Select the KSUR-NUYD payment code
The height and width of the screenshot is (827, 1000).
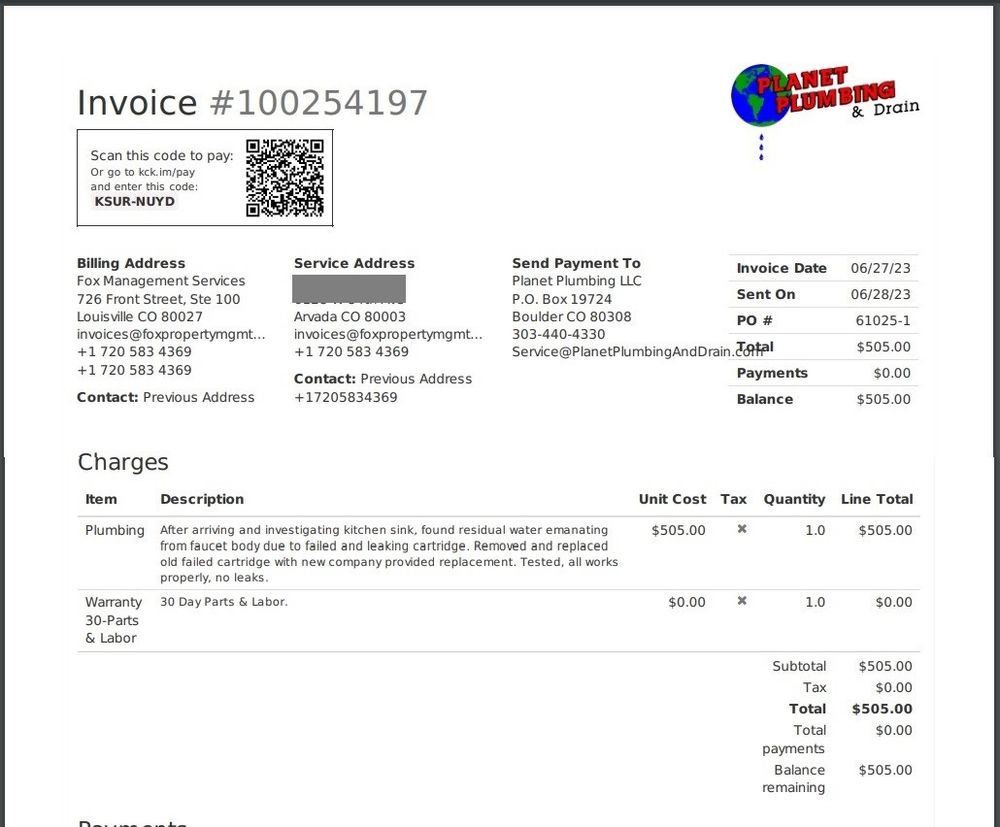pos(135,201)
